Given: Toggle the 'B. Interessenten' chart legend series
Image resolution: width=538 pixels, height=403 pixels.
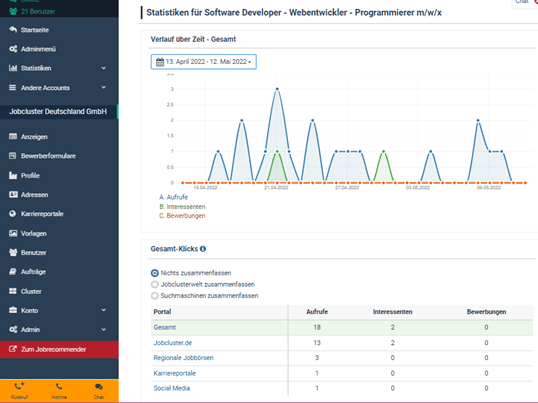Looking at the screenshot, I should [x=182, y=206].
